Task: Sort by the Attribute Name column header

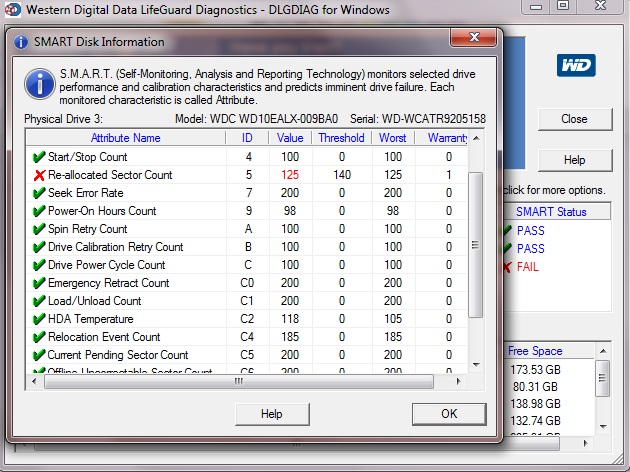Action: pos(125,138)
